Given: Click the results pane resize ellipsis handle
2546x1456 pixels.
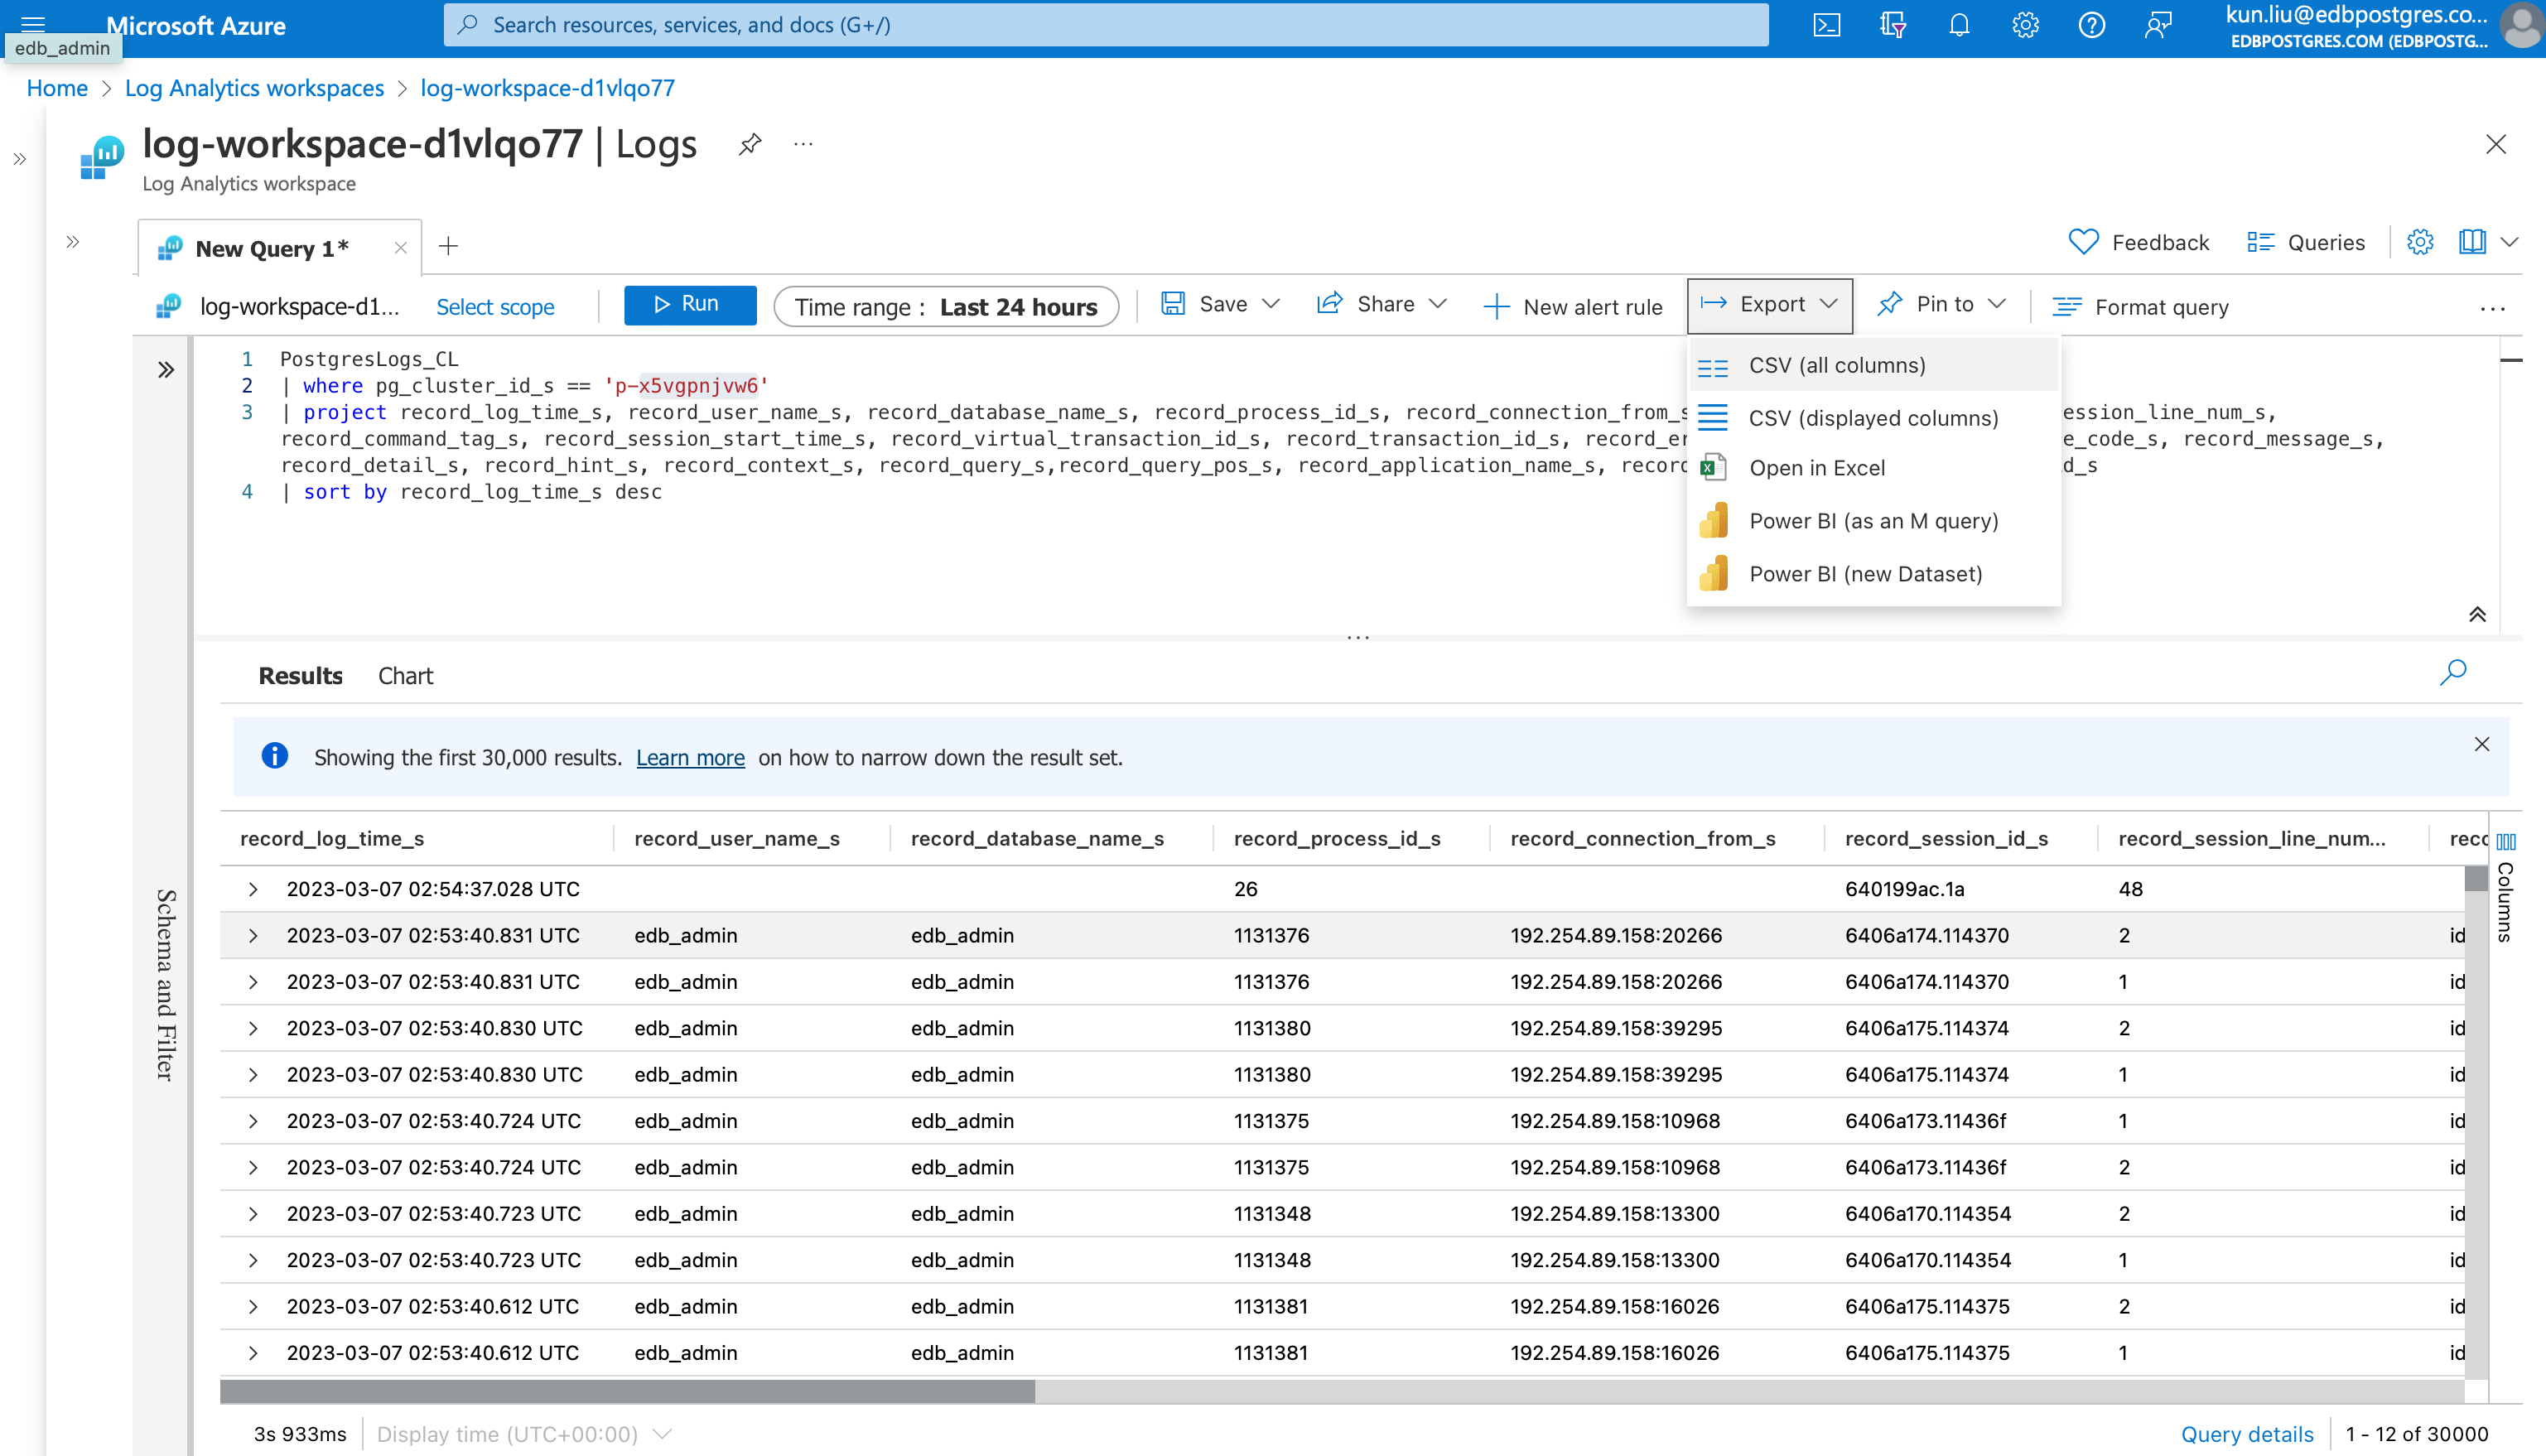Looking at the screenshot, I should [x=1357, y=637].
